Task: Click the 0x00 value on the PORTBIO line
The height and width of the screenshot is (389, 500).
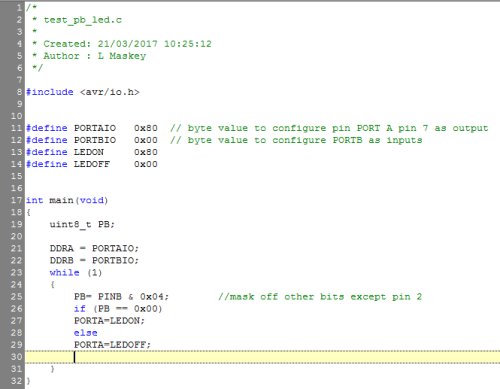Action: pos(146,140)
